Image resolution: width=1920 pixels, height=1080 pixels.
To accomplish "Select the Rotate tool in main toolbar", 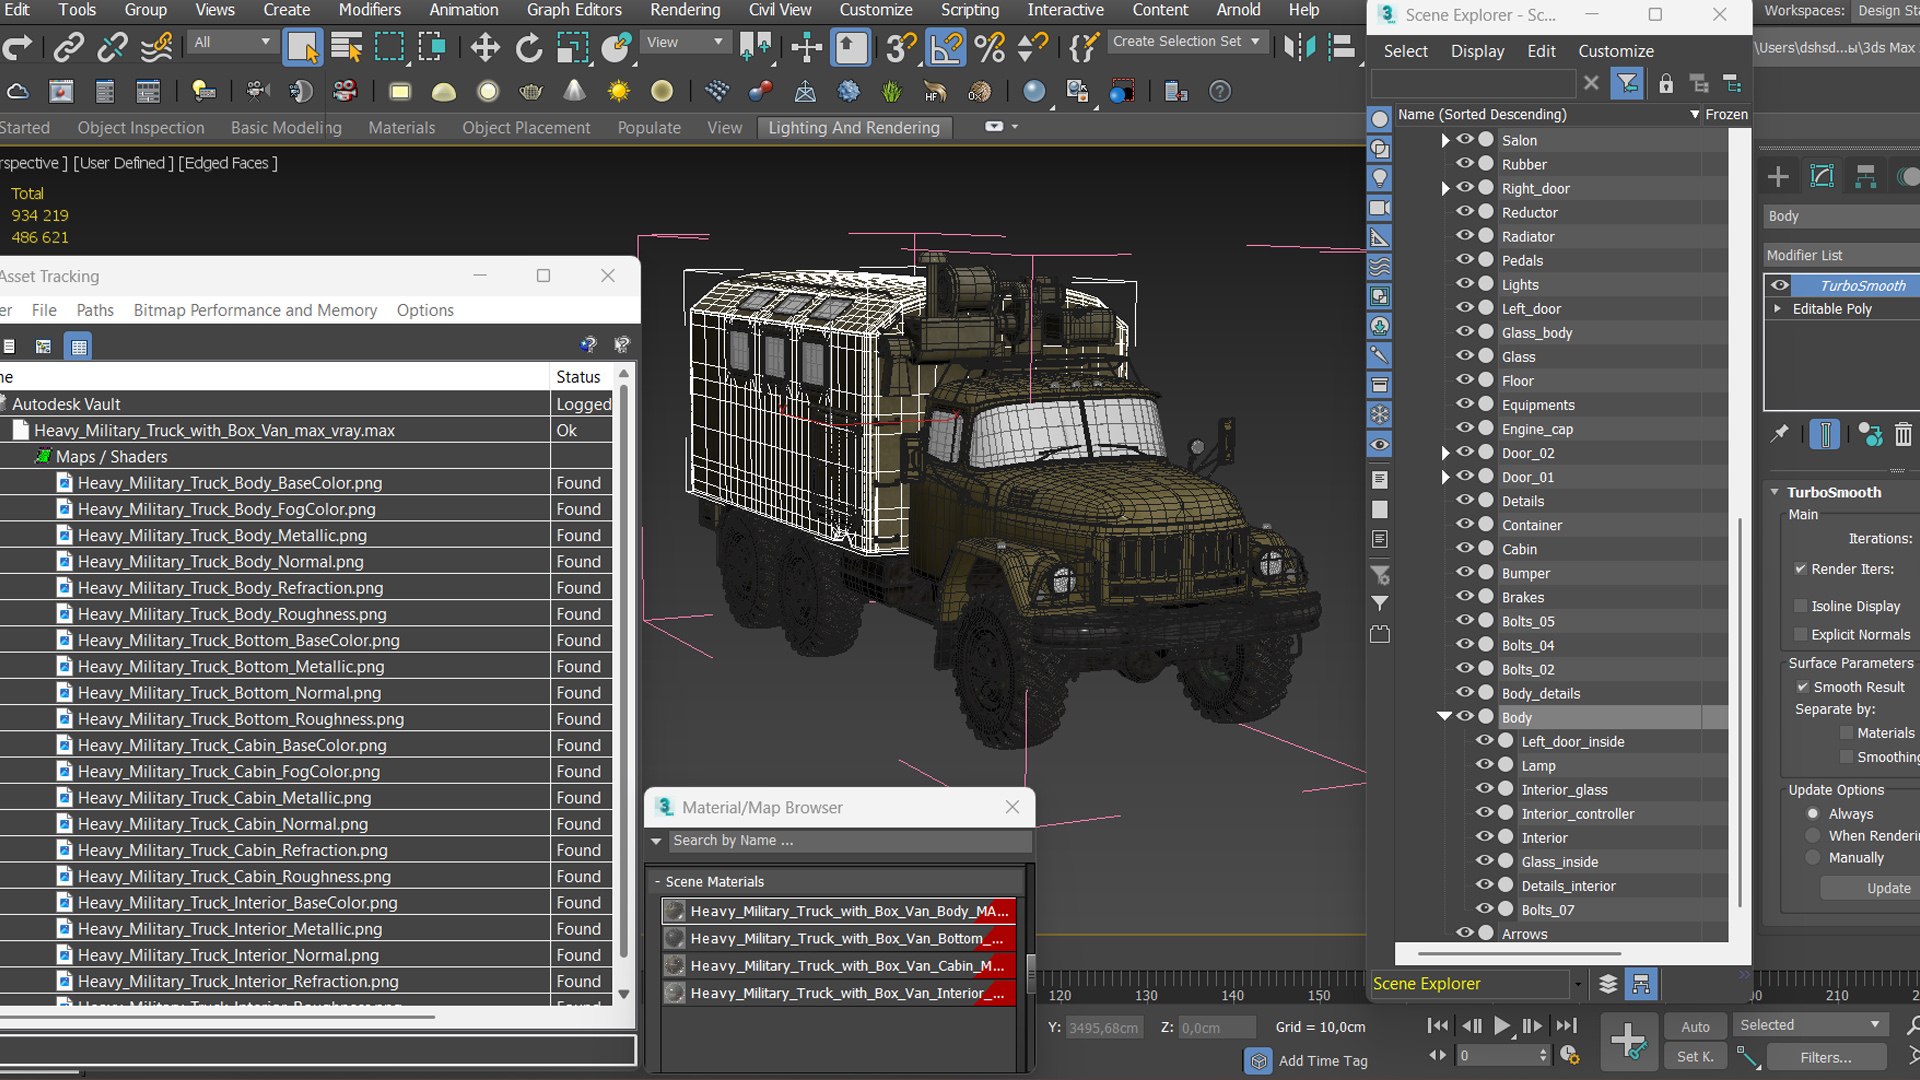I will click(529, 47).
